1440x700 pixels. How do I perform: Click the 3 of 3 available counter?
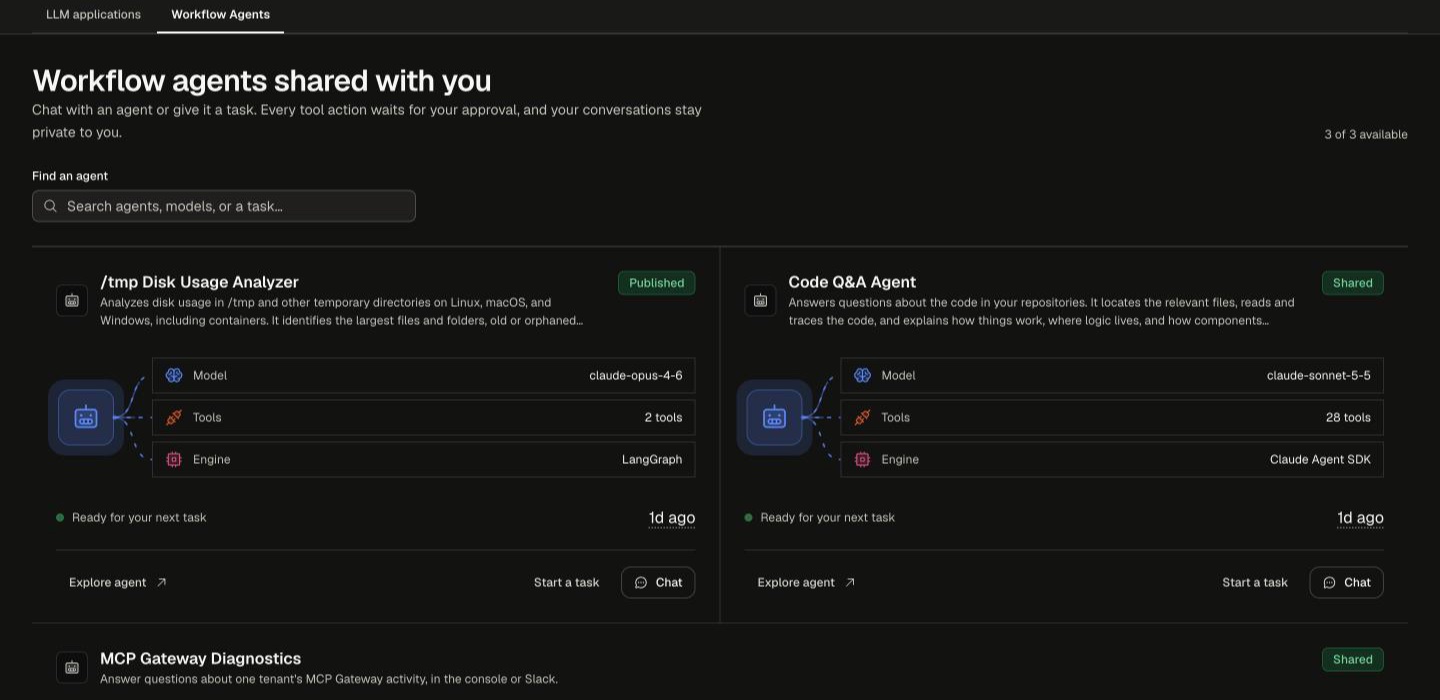(x=1366, y=134)
